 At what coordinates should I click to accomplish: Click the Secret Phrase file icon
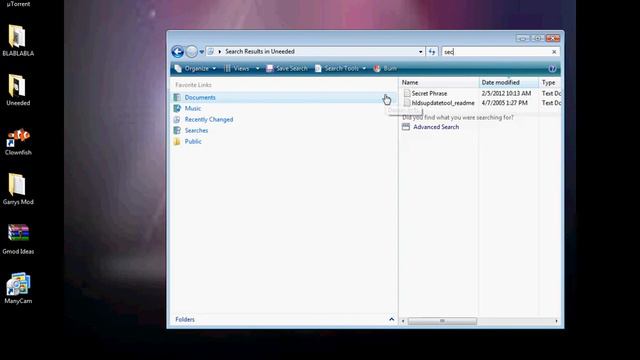pos(407,93)
